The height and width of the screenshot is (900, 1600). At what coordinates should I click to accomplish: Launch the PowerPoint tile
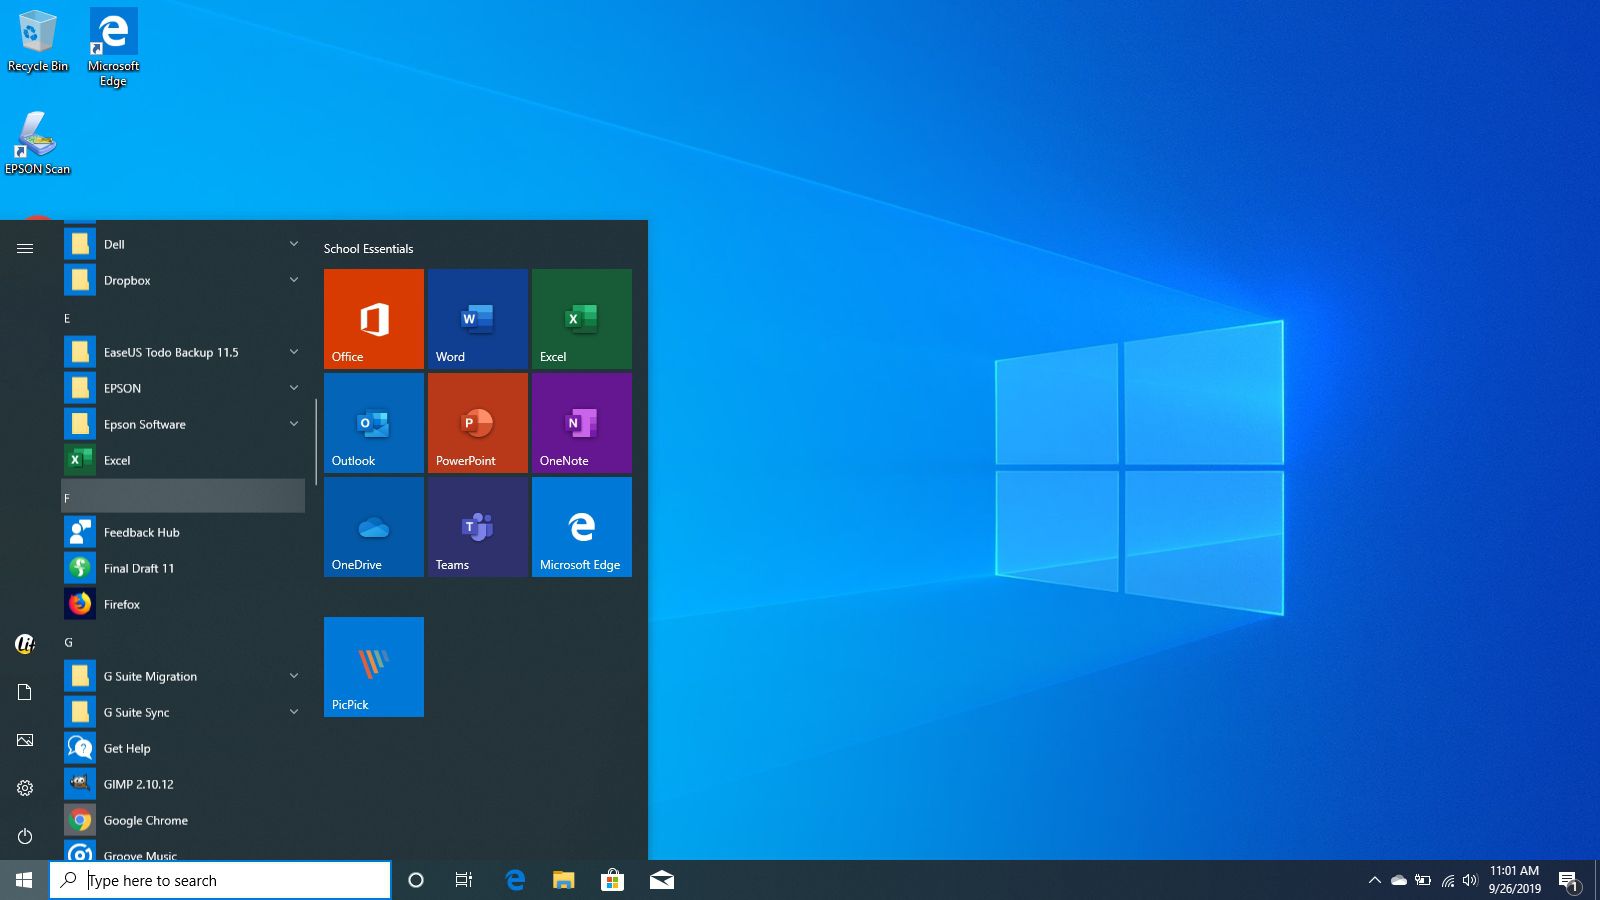click(478, 423)
